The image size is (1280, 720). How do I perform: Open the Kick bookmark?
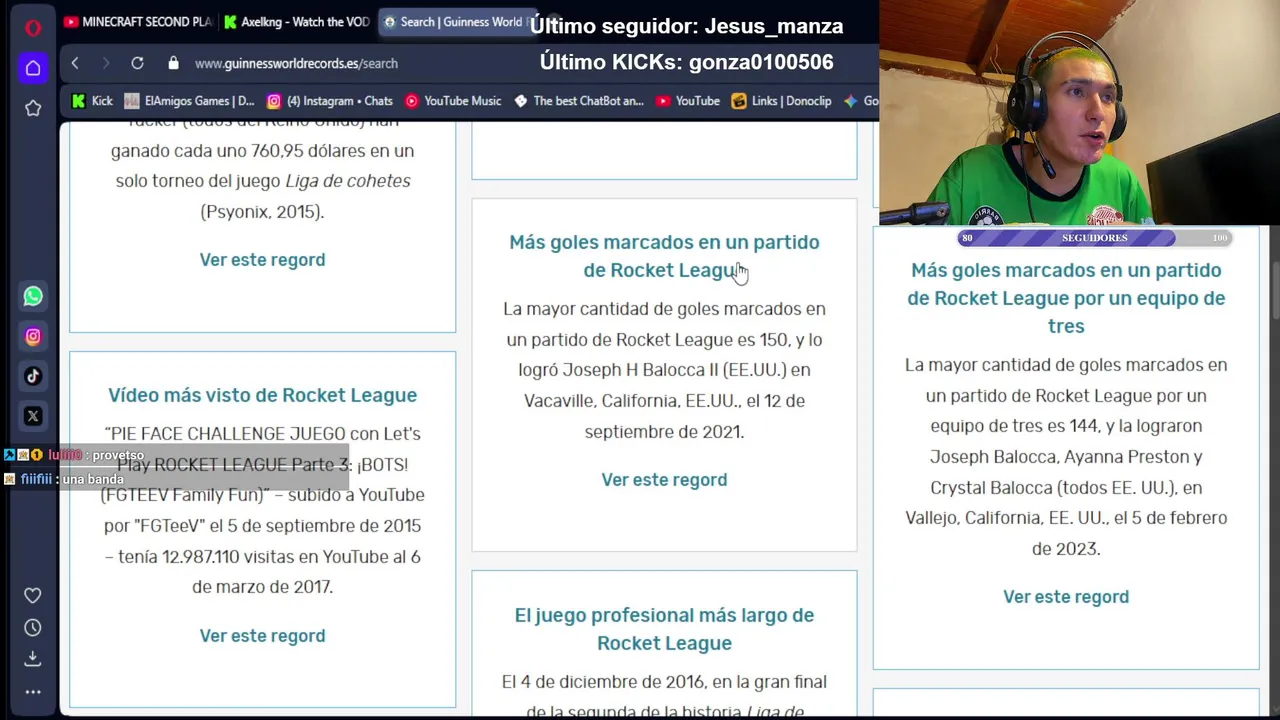(x=93, y=101)
